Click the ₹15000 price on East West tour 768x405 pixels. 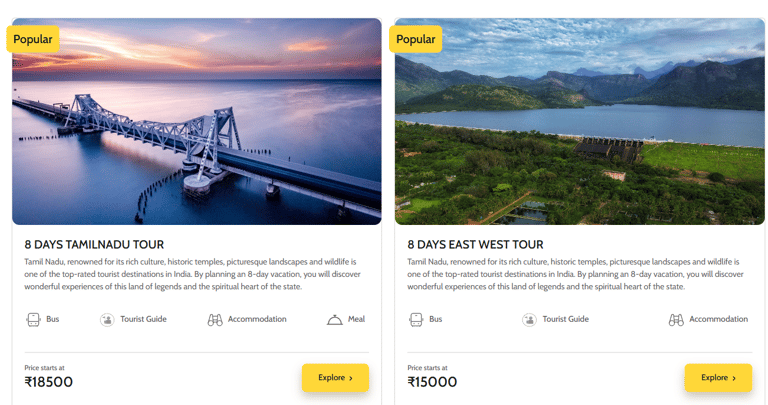click(432, 382)
